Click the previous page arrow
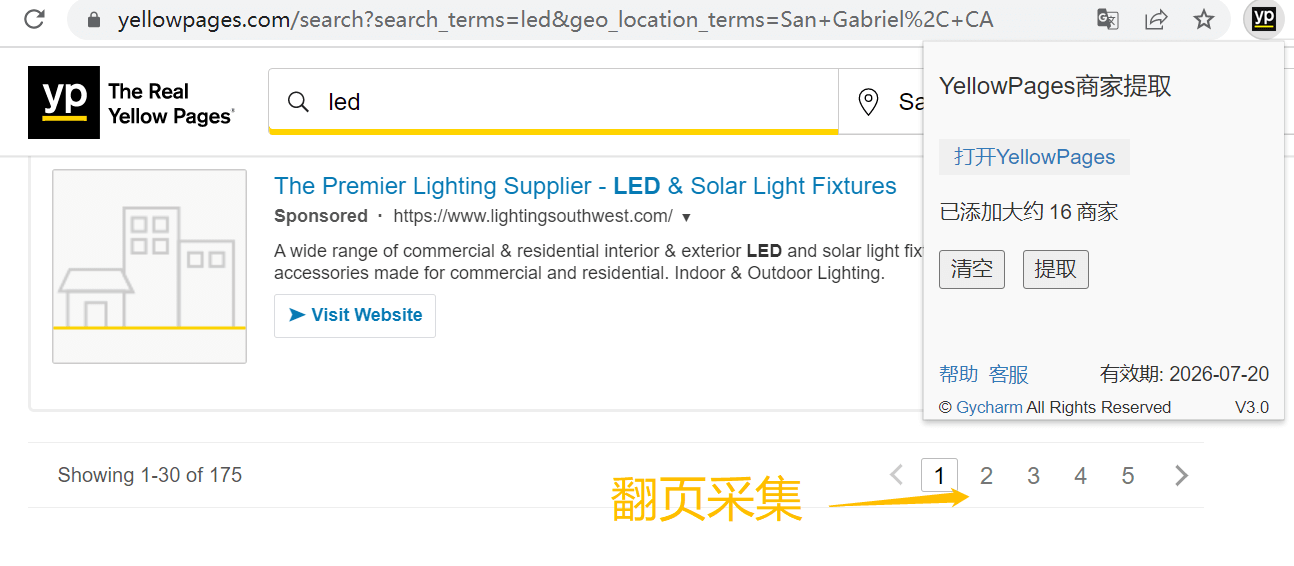Screen dimensions: 1294x566 coord(897,475)
